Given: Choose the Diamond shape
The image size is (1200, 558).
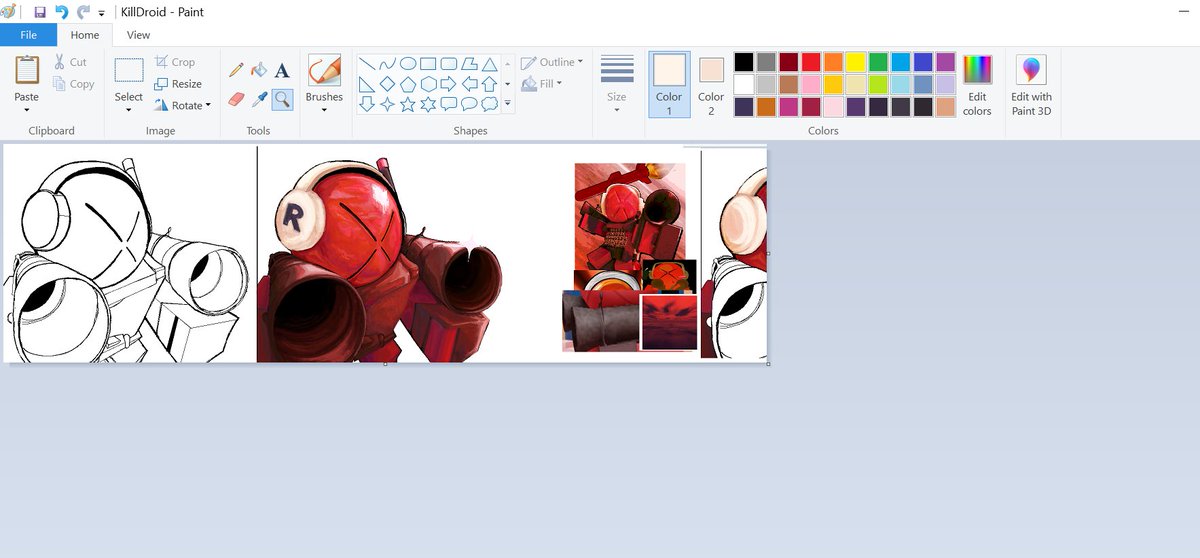Looking at the screenshot, I should (387, 83).
